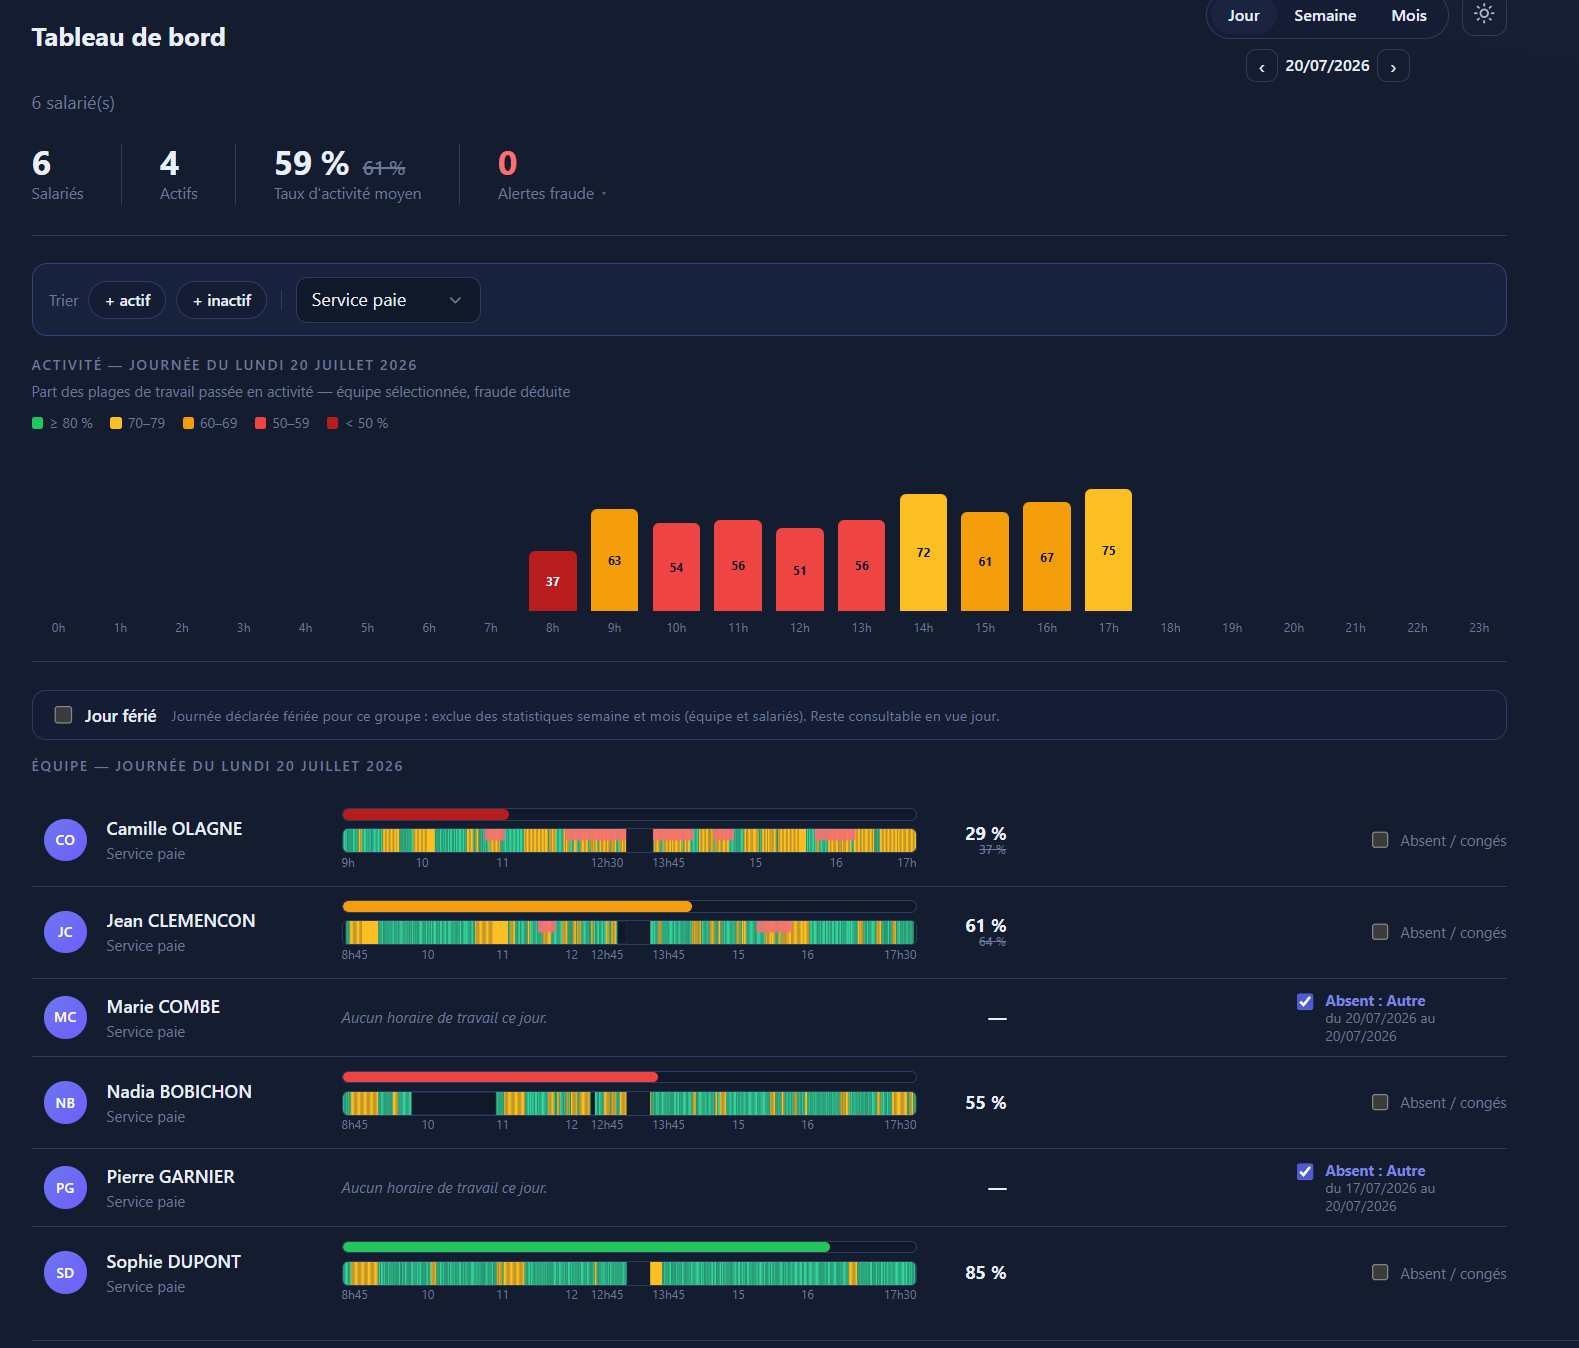This screenshot has height=1348, width=1579.
Task: Open Camille OLAGNE's name link
Action: 175,829
